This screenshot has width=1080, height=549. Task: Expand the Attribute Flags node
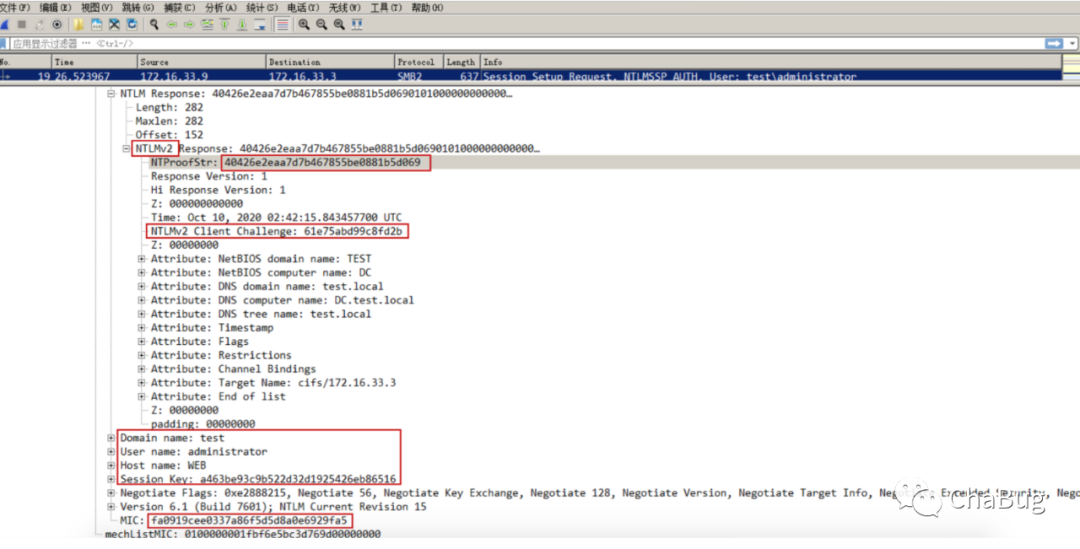141,342
